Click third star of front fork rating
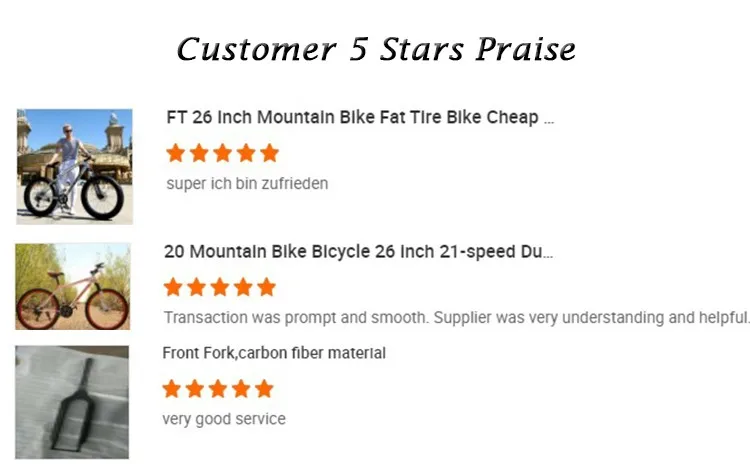Screen dimensions: 750x464 218,389
